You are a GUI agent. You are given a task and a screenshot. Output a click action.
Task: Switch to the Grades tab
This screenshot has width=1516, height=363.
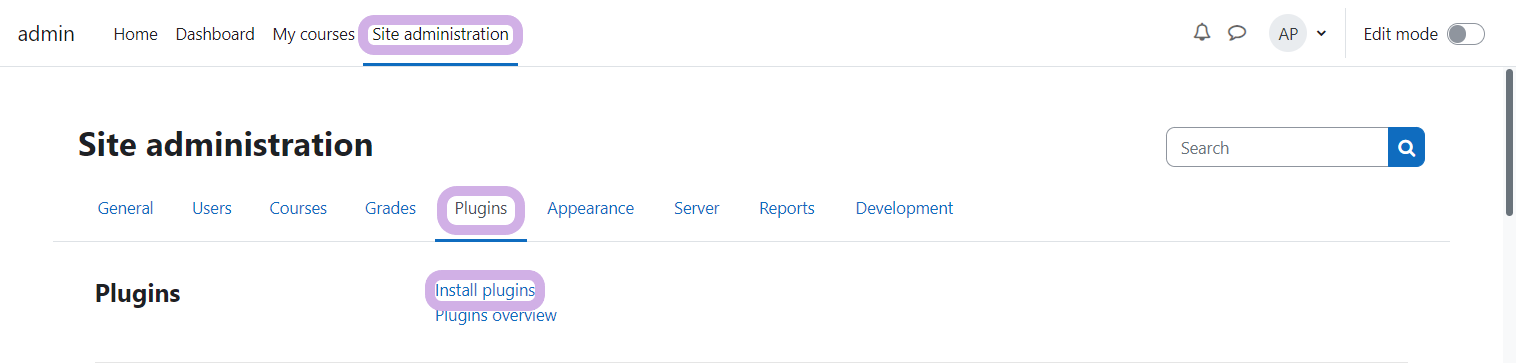(390, 208)
